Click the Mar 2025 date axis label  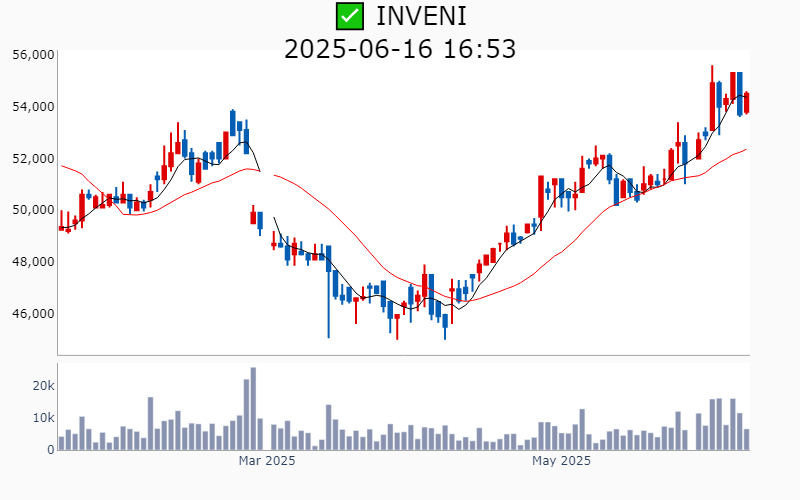point(267,461)
